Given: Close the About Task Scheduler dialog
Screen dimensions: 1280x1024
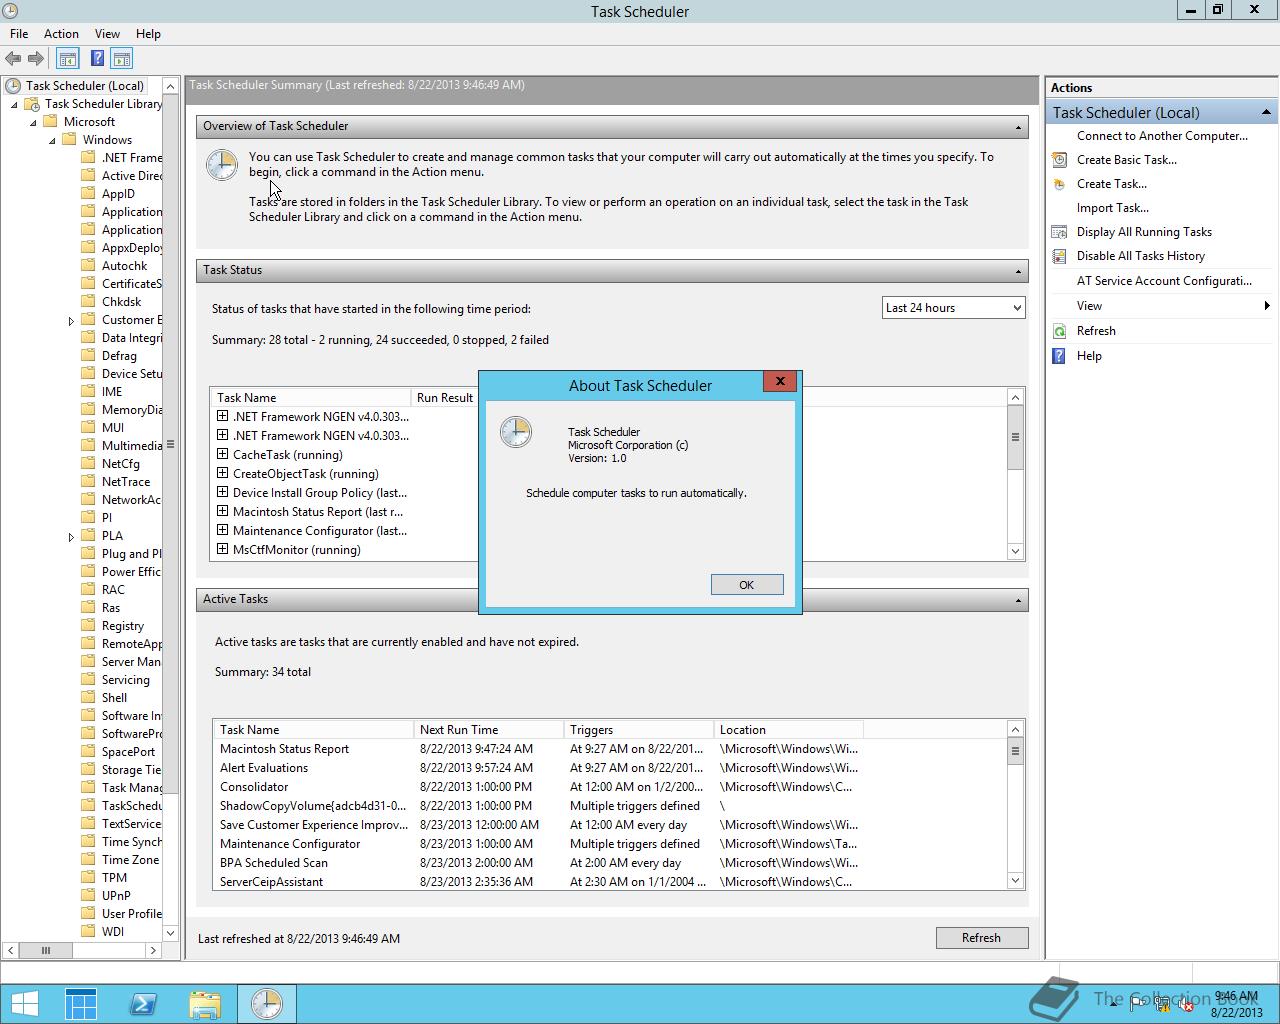Looking at the screenshot, I should click(780, 381).
